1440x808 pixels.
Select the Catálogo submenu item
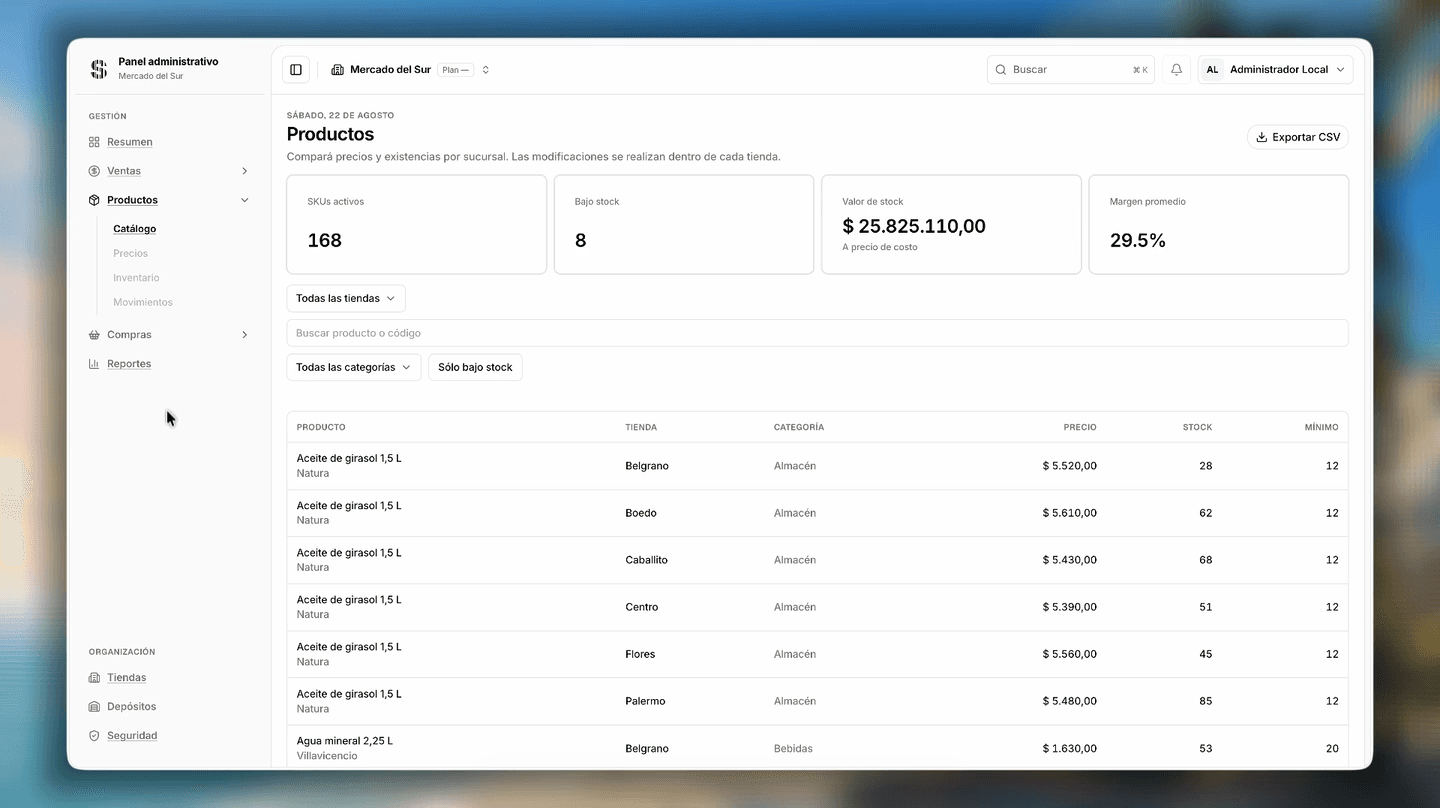point(134,229)
